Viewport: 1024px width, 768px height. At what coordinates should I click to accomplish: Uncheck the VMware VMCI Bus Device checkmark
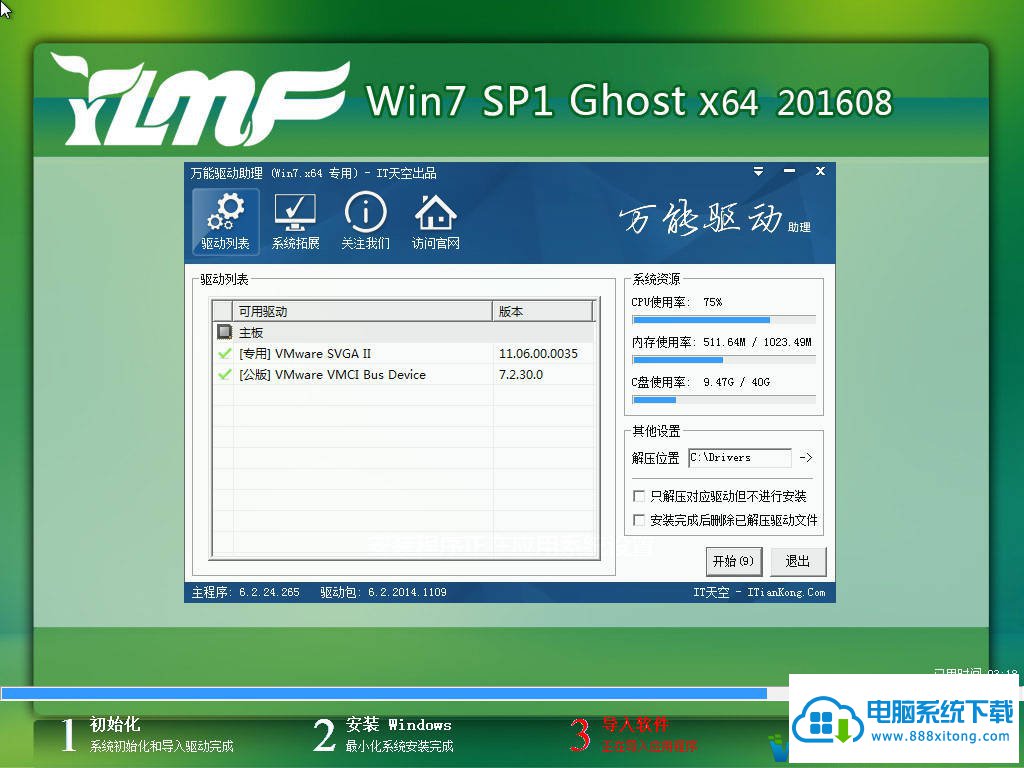[224, 374]
